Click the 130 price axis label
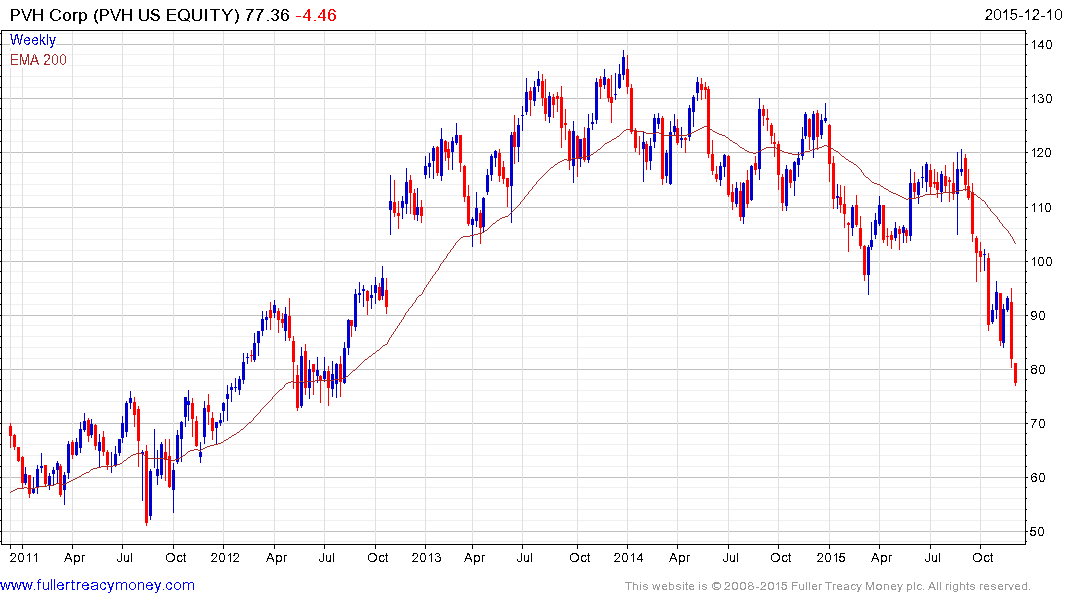The height and width of the screenshot is (600, 1075). click(x=1041, y=99)
